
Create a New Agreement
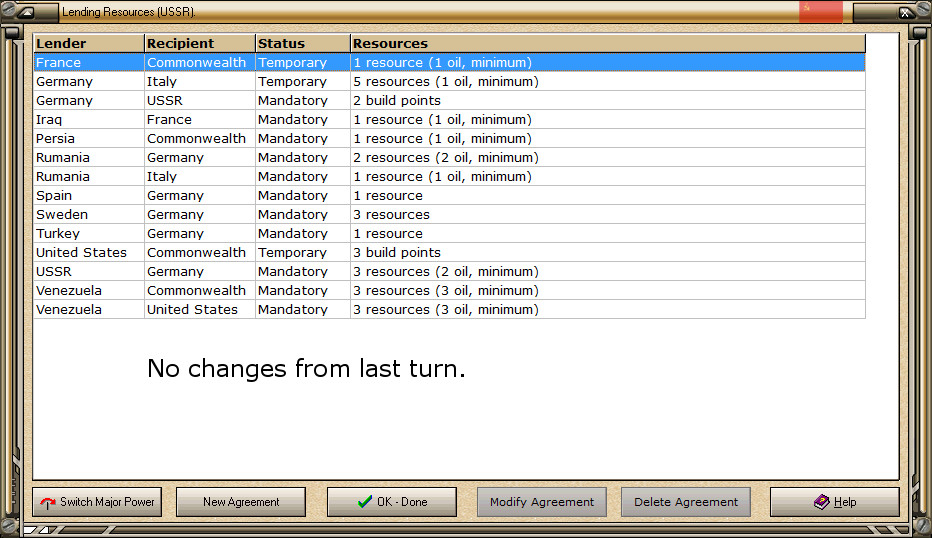pos(241,502)
